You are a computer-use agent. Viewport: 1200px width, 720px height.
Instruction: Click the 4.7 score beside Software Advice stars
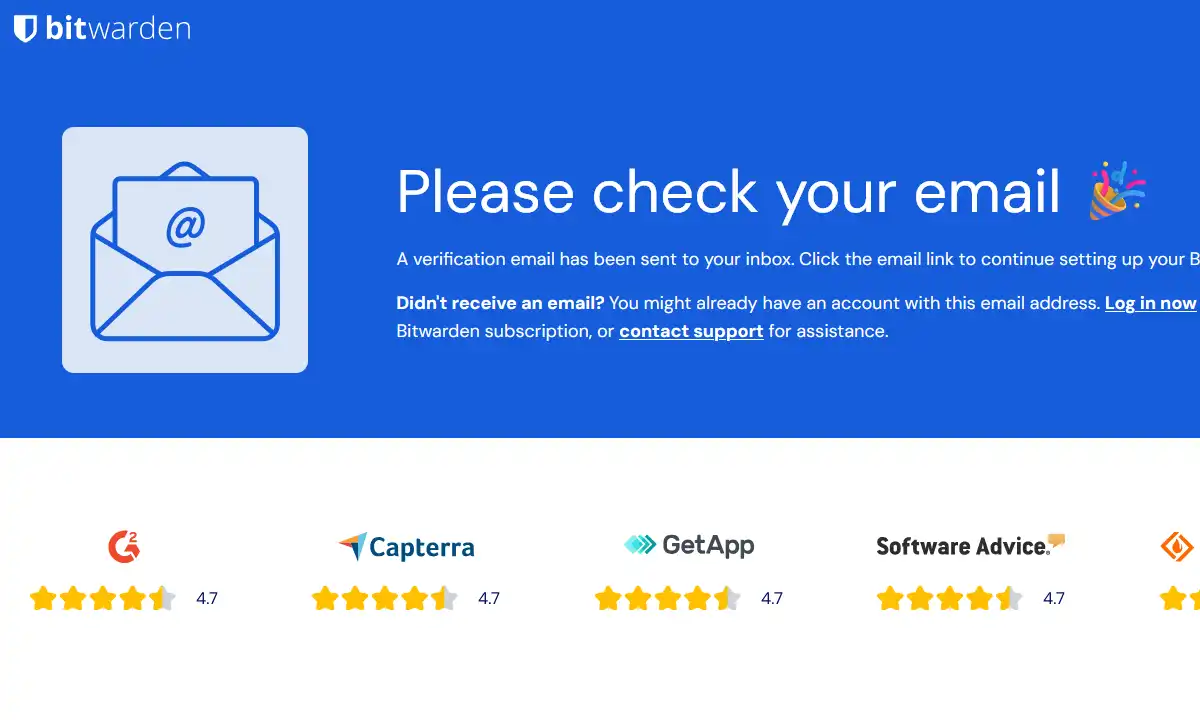[1054, 599]
